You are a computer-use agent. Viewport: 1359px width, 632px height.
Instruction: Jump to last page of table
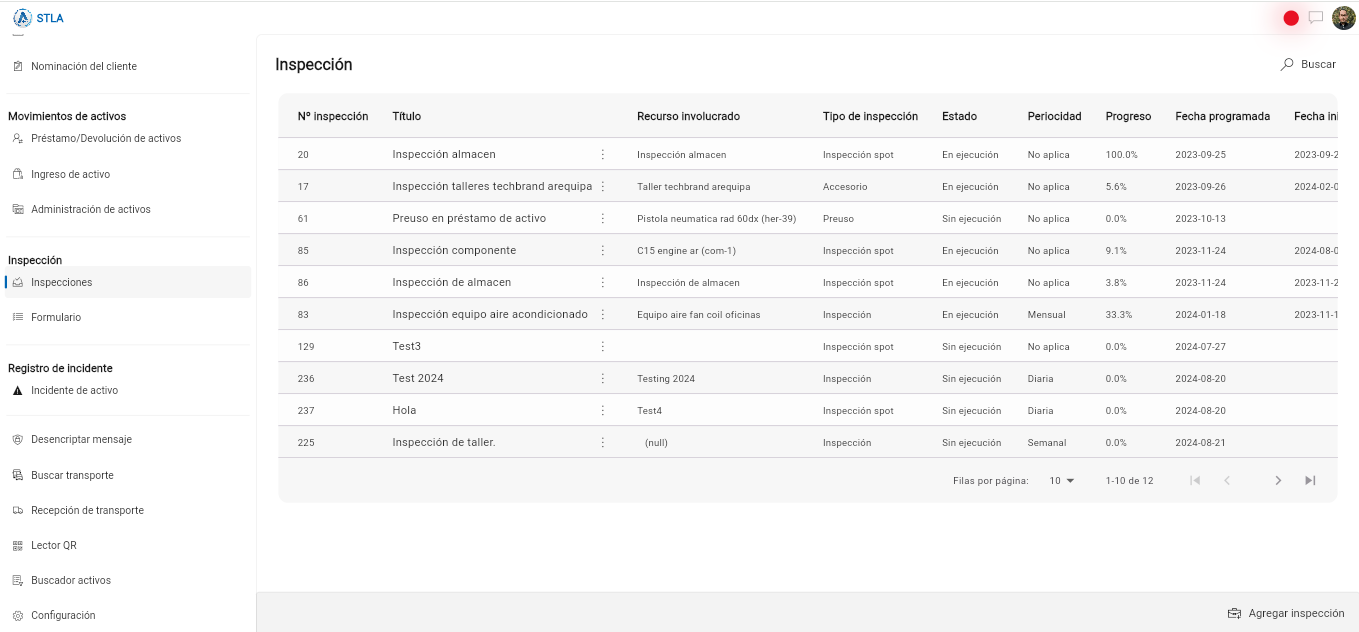(x=1310, y=481)
